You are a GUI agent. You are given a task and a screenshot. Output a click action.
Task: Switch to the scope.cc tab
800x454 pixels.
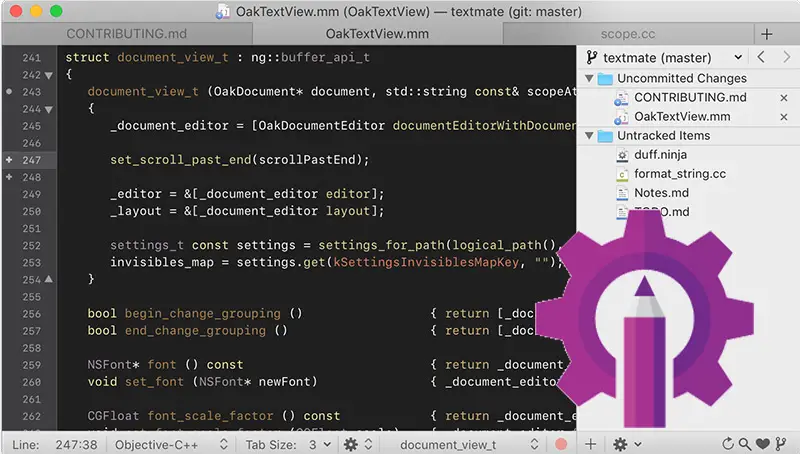point(628,34)
